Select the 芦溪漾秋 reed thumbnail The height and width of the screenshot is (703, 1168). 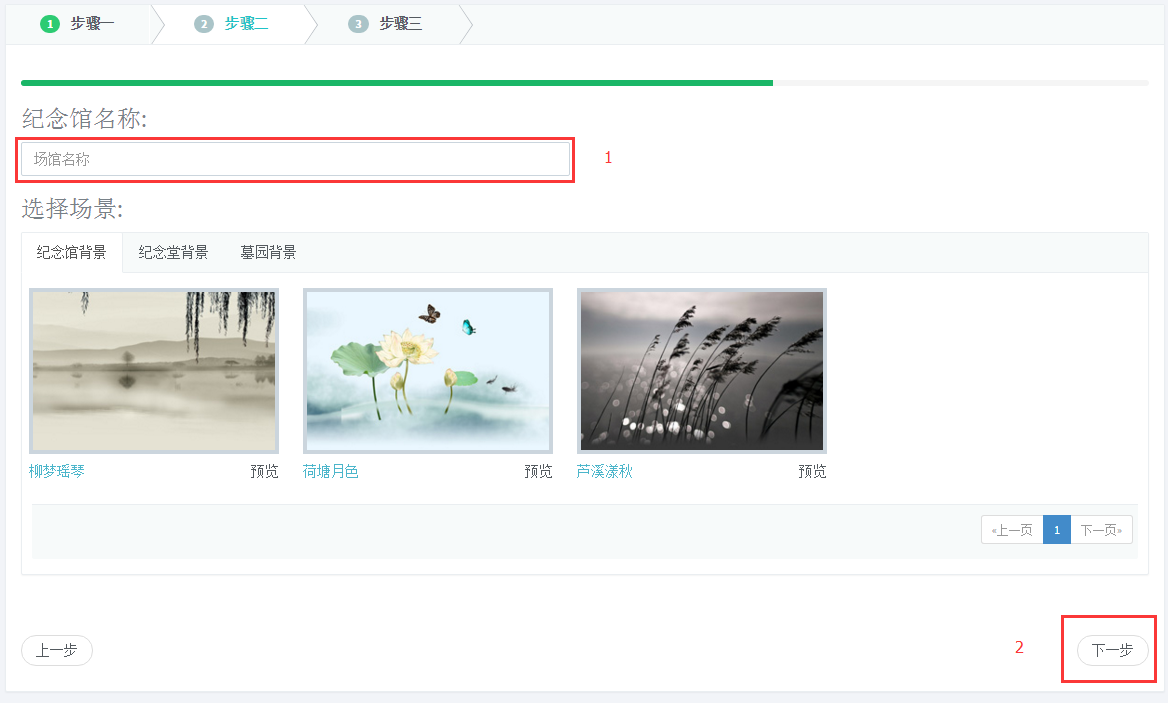tap(702, 371)
